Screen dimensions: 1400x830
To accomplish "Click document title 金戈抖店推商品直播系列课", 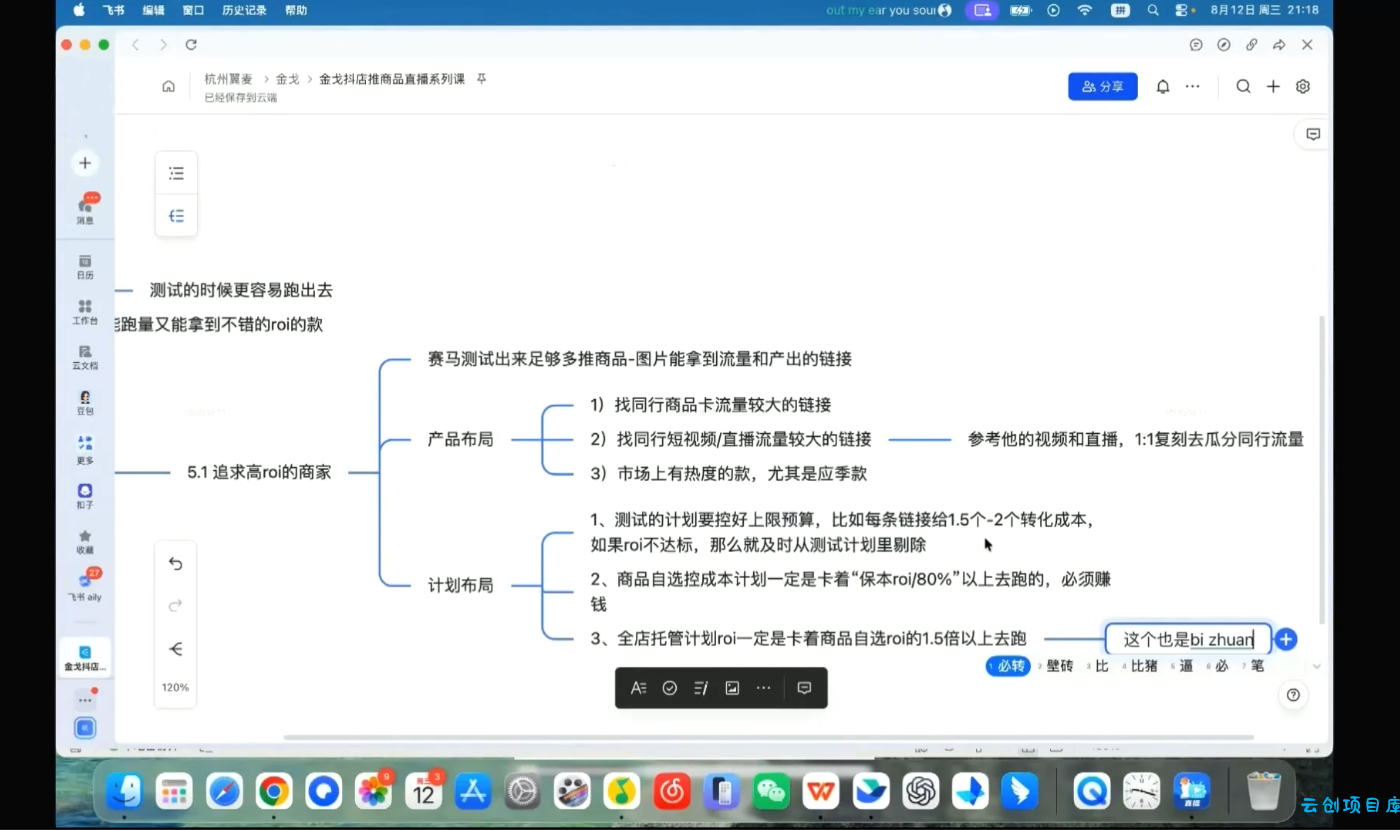I will point(392,78).
